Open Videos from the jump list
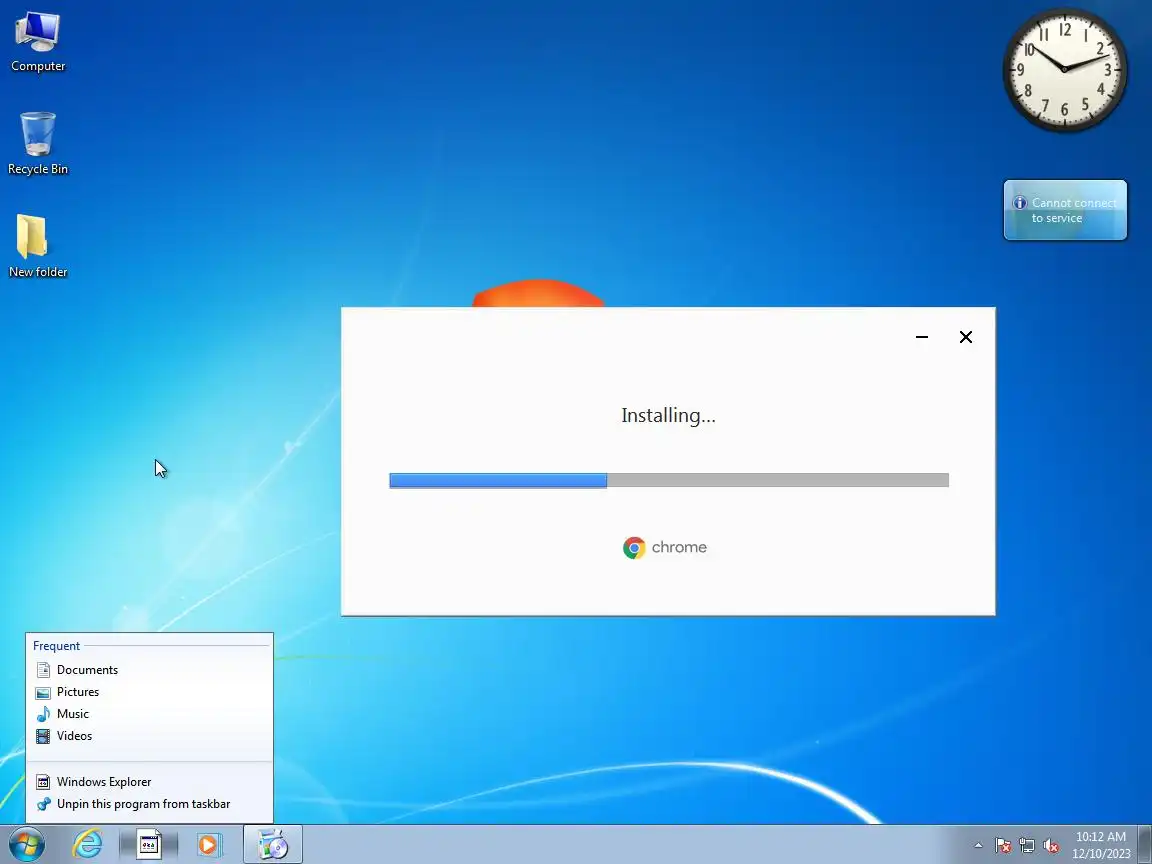This screenshot has height=864, width=1152. click(x=149, y=735)
